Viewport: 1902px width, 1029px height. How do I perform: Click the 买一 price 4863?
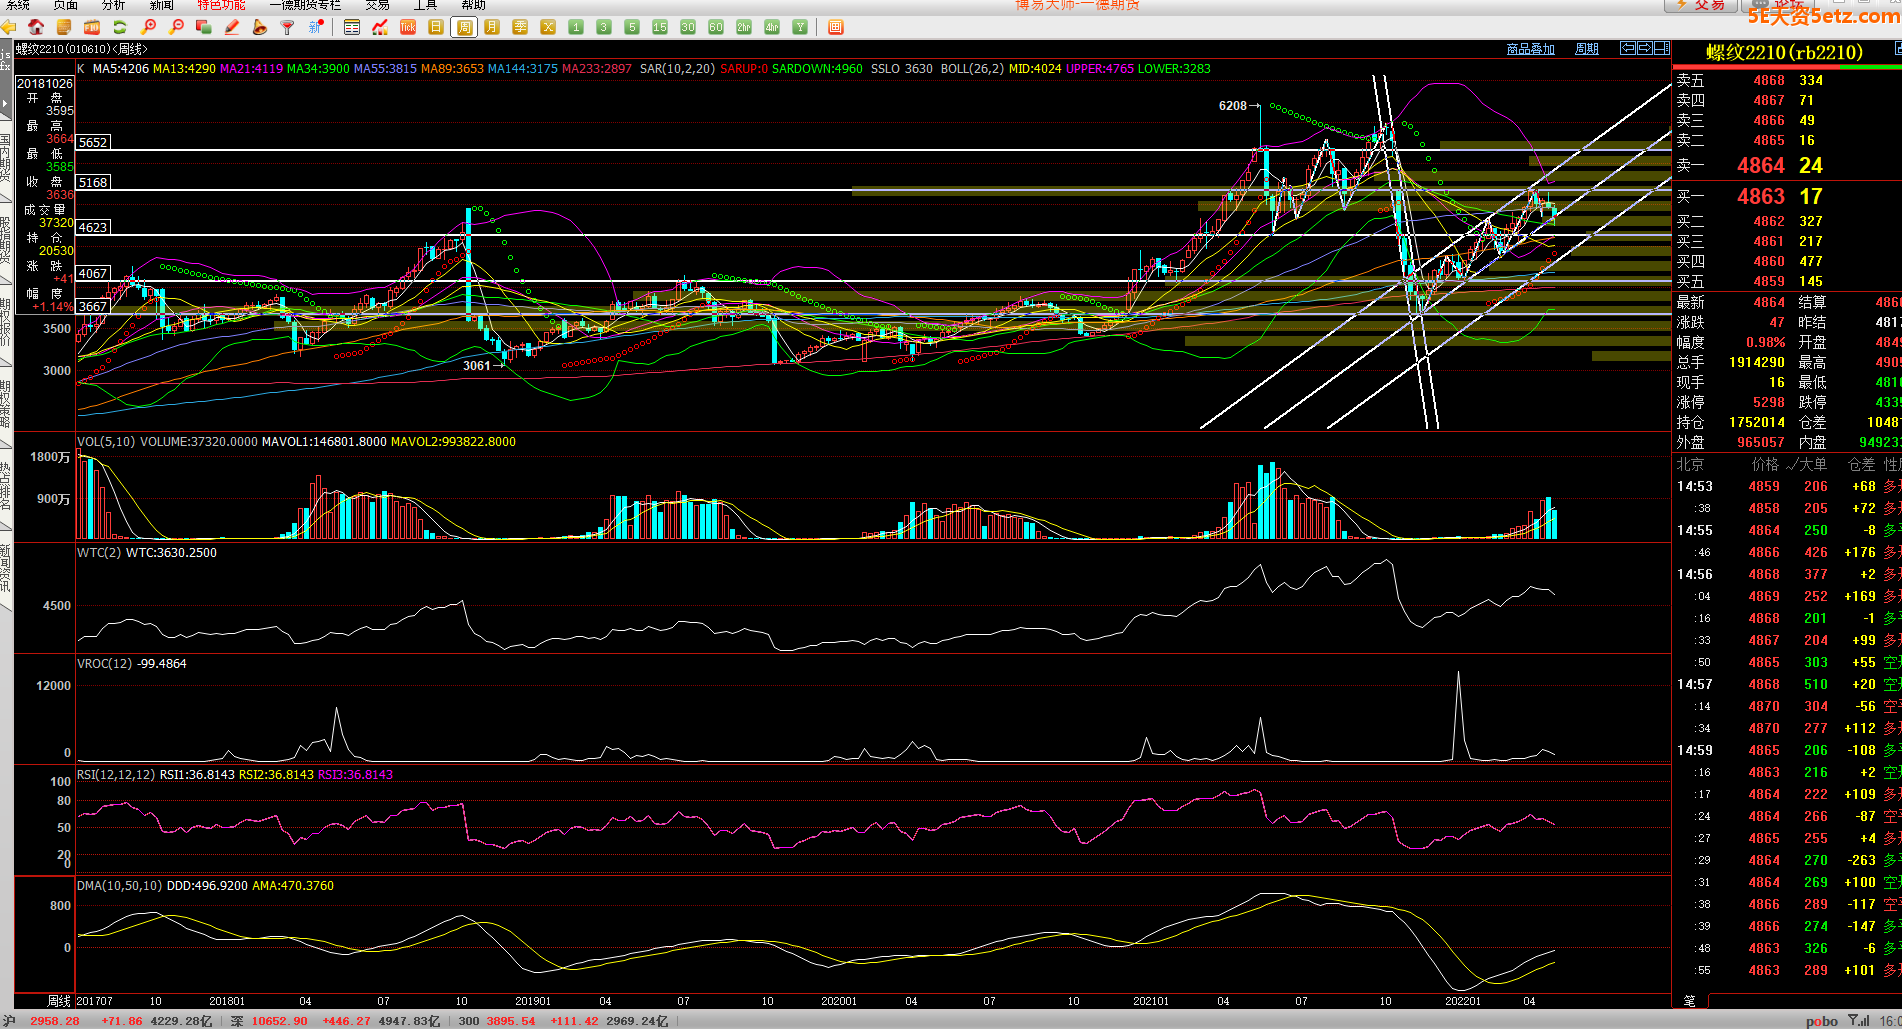1761,196
